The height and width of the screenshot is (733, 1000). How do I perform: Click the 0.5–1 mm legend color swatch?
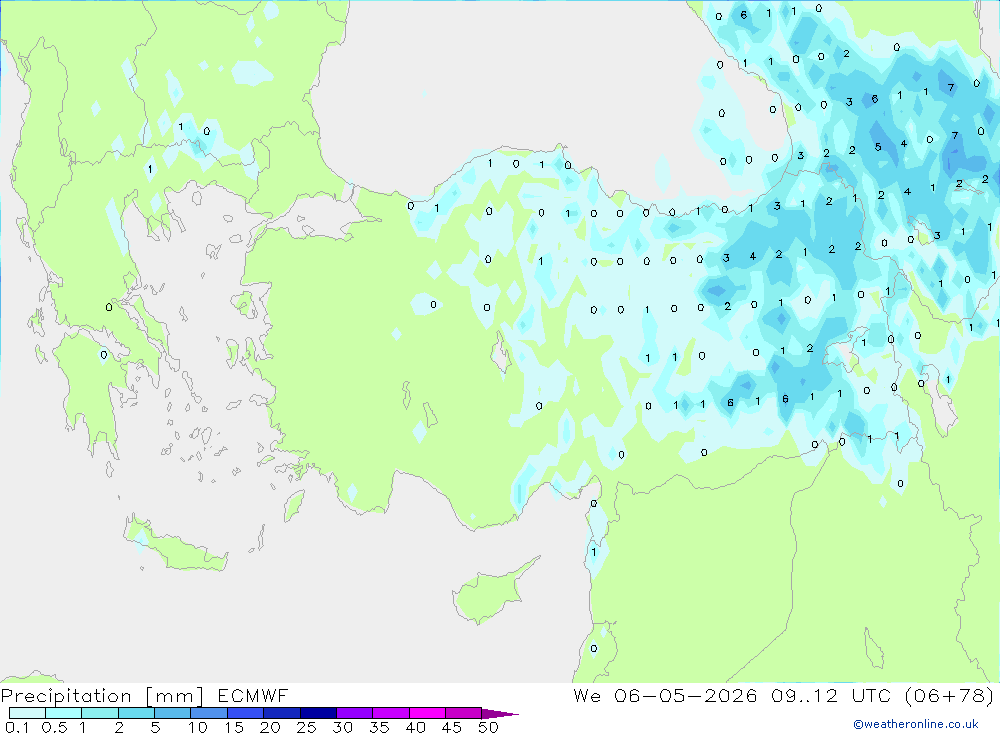[x=64, y=713]
